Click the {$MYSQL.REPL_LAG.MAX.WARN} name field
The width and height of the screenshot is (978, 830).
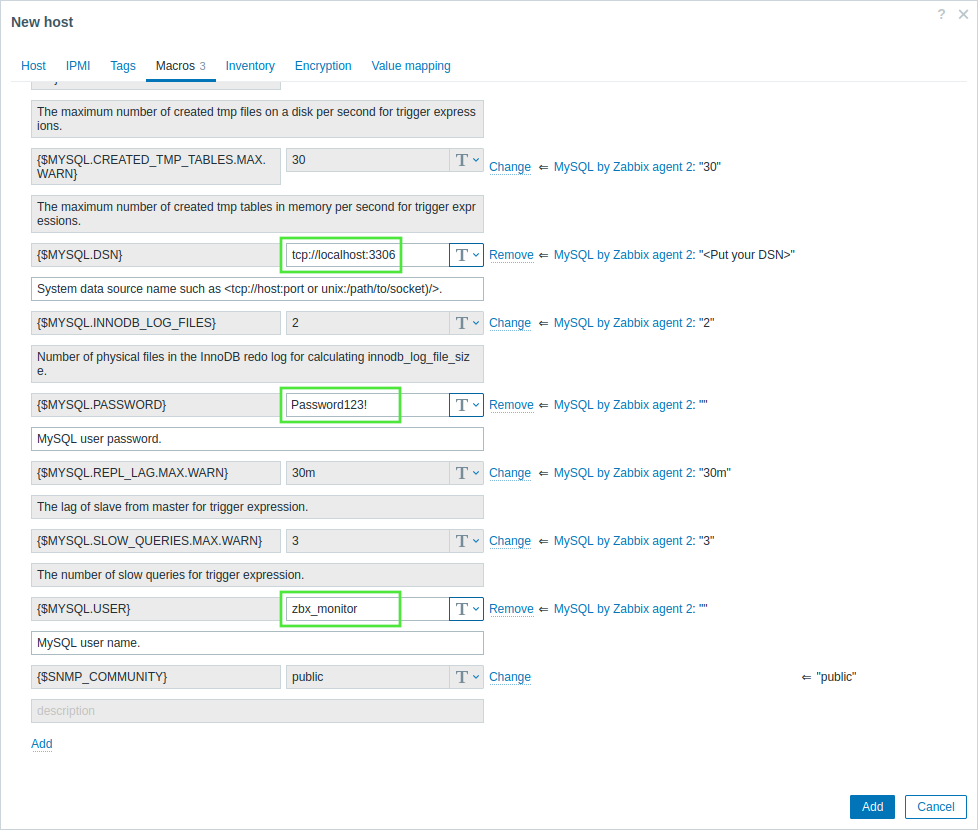[x=156, y=473]
